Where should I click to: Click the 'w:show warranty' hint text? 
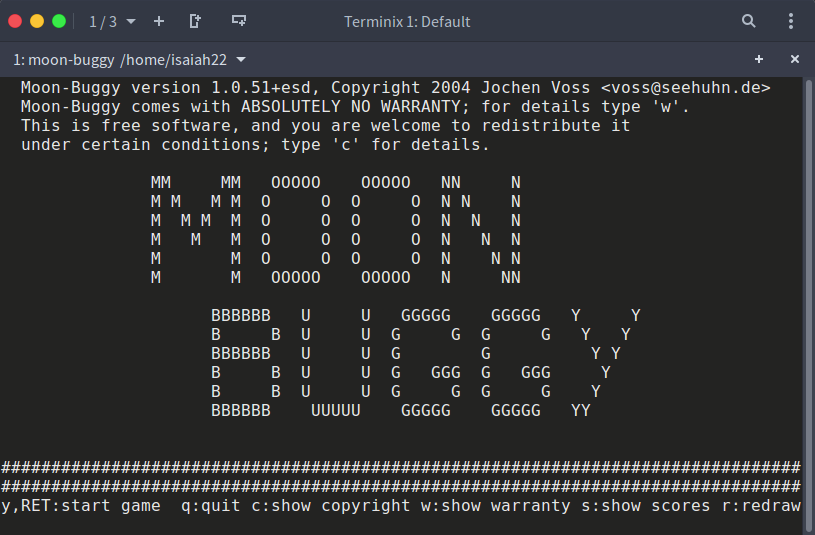(x=495, y=506)
